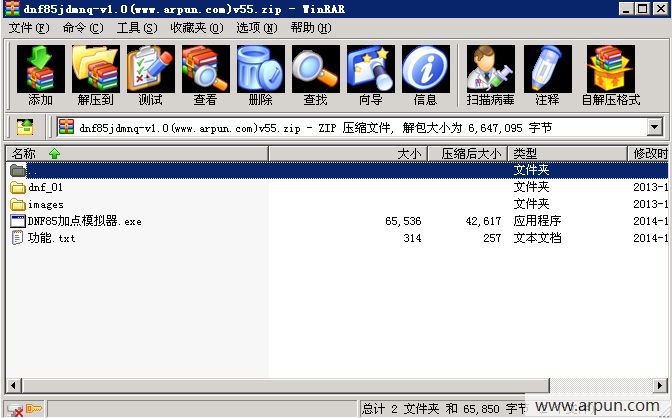Viewport: 672px width, 418px height.
Task: Open the 帮助(H) menu
Action: [311, 28]
